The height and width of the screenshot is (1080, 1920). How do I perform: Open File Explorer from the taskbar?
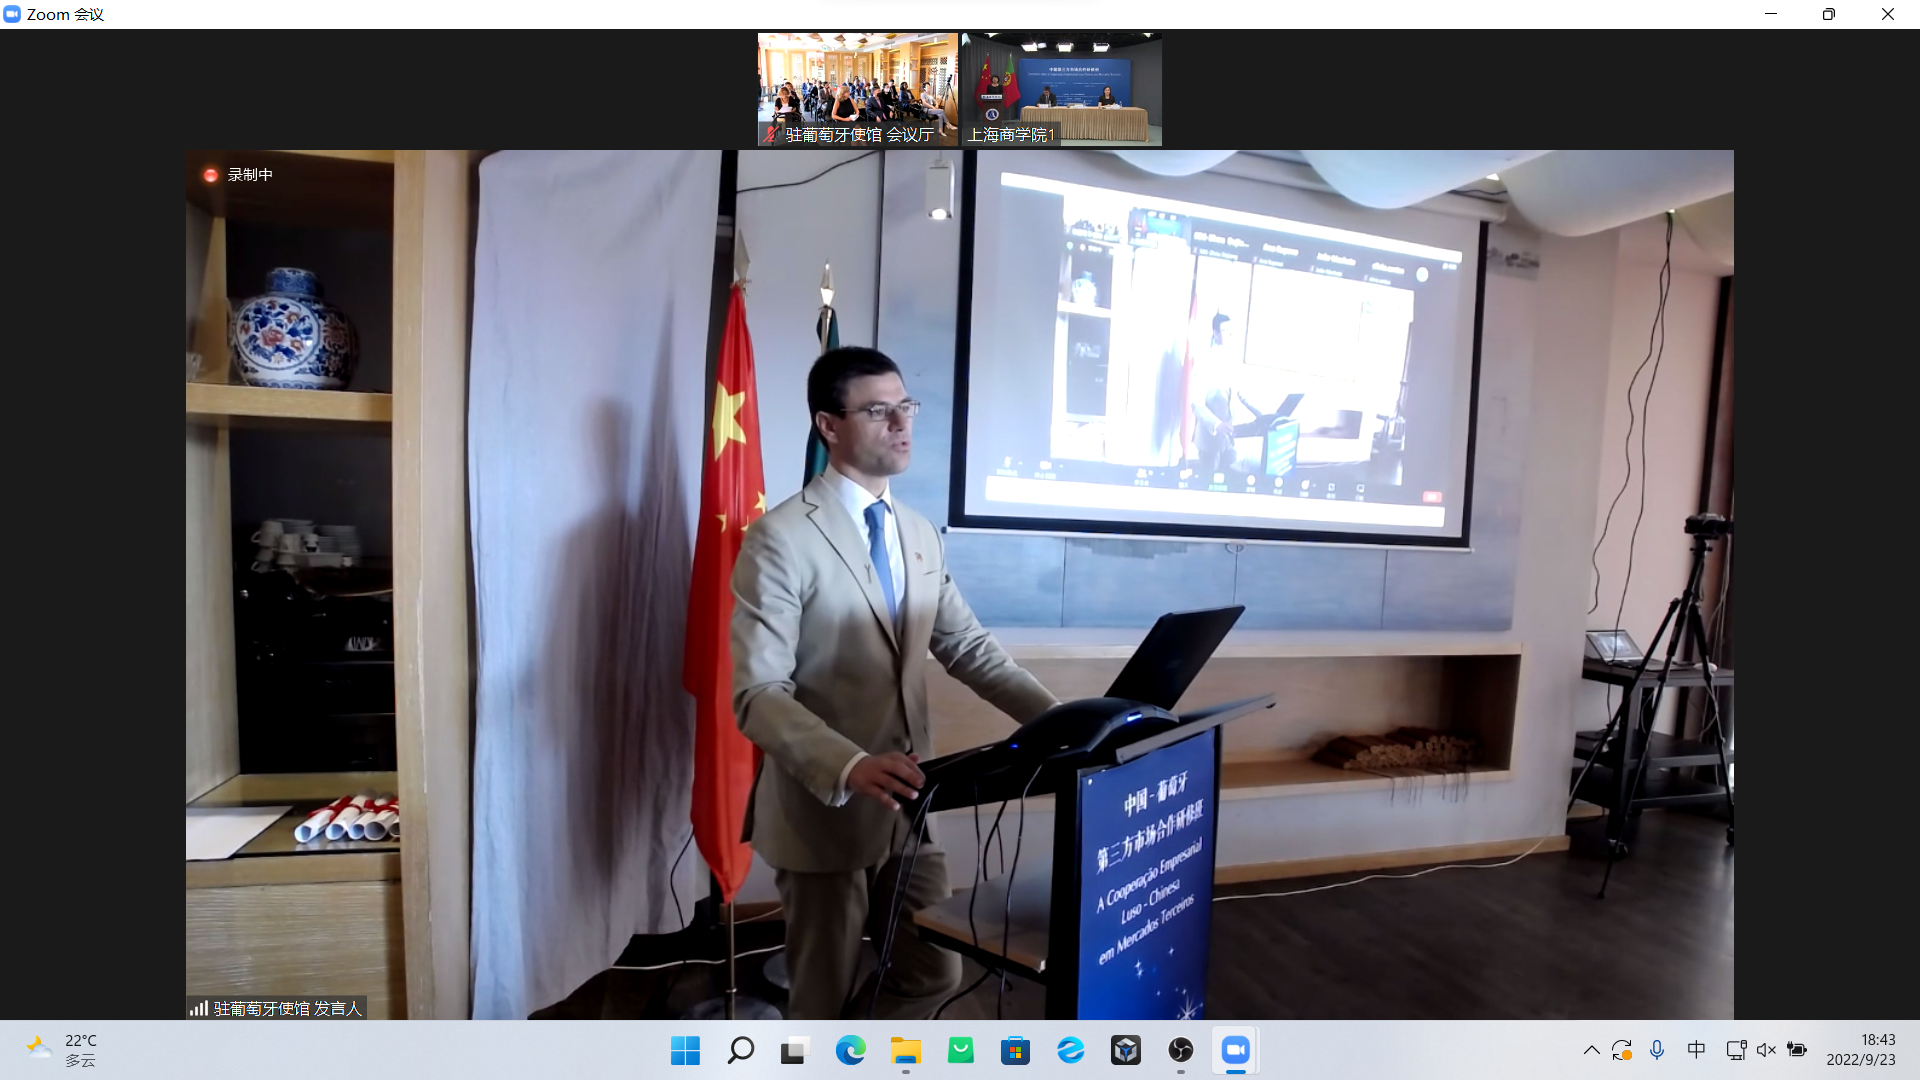[x=906, y=1050]
